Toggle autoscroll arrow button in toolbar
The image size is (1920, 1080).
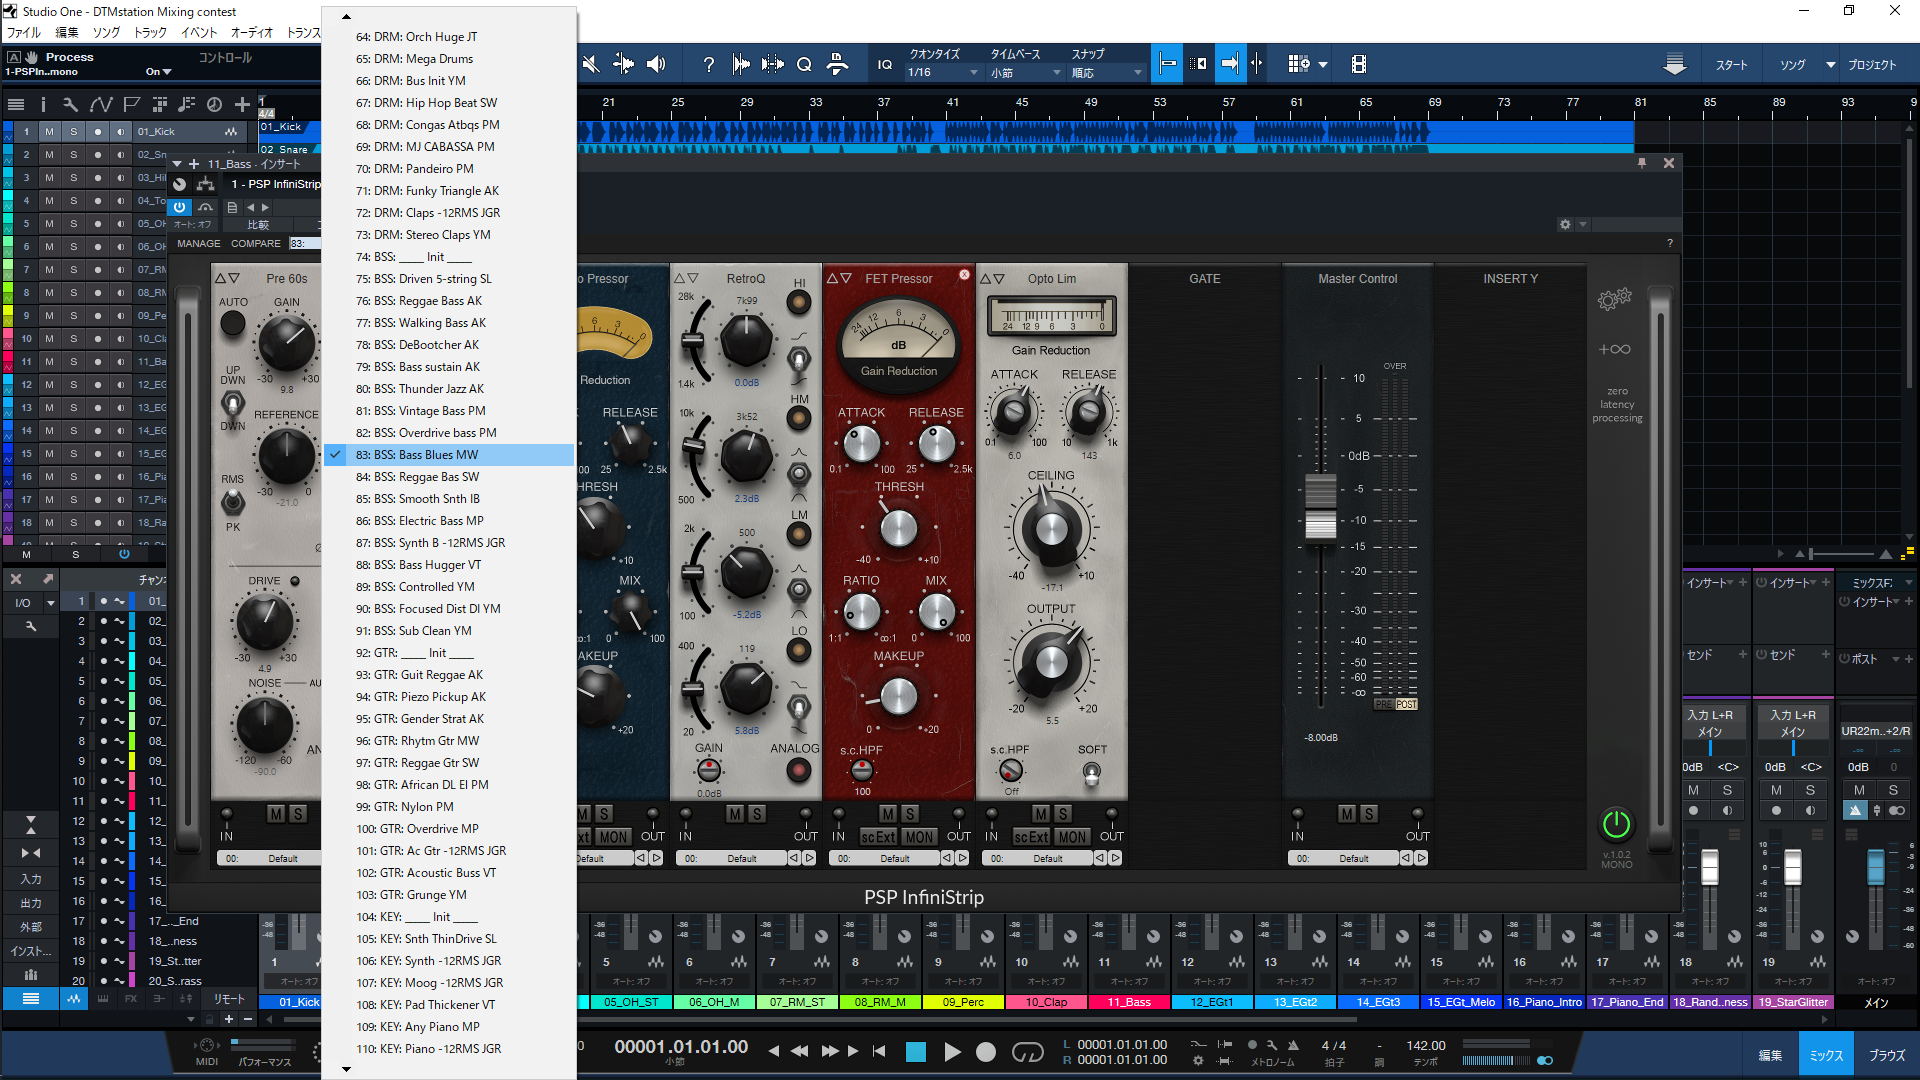tap(1229, 64)
